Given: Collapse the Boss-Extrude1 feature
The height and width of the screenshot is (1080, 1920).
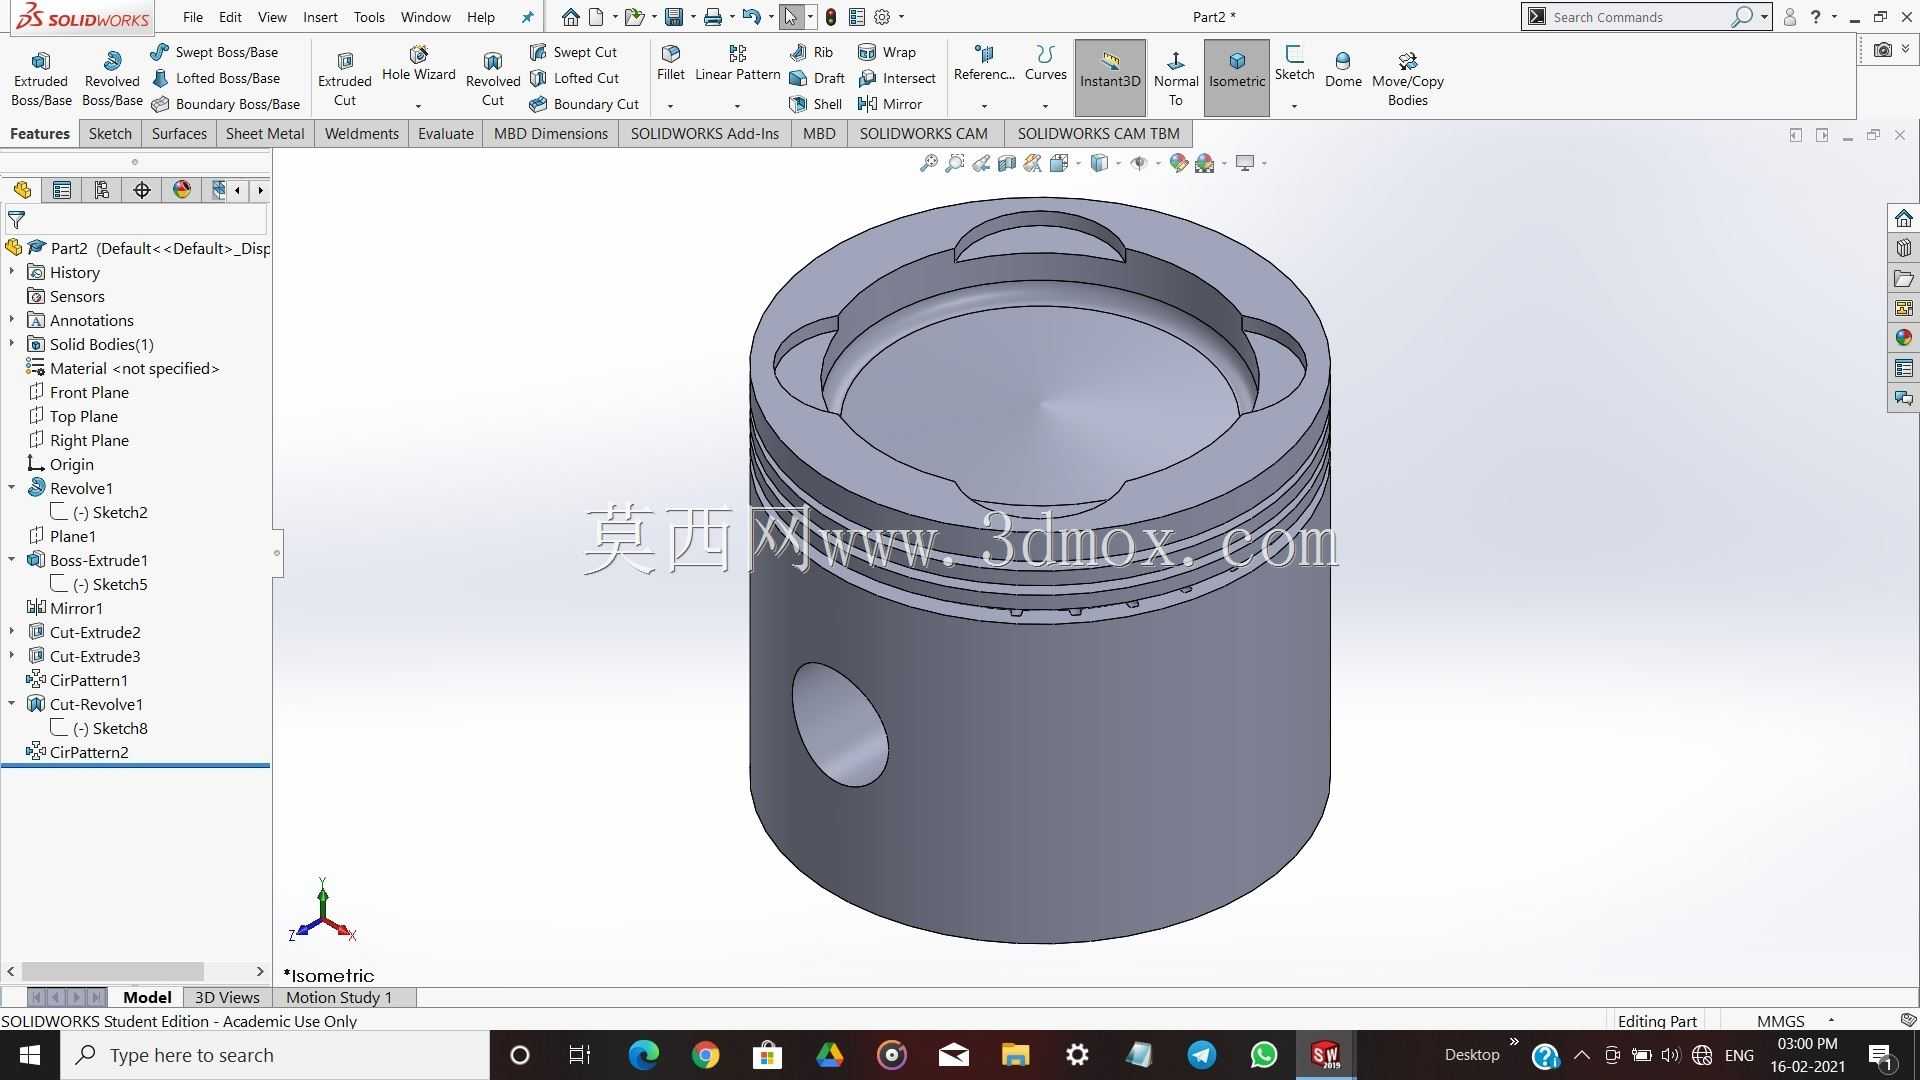Looking at the screenshot, I should click(x=12, y=560).
